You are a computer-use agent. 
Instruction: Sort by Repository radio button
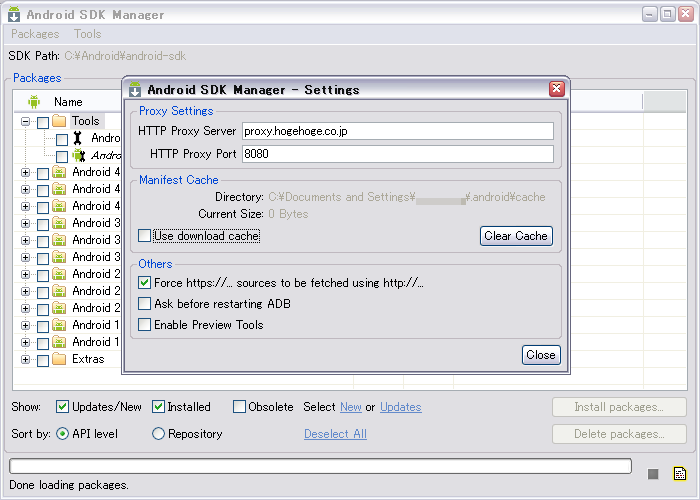[x=158, y=433]
